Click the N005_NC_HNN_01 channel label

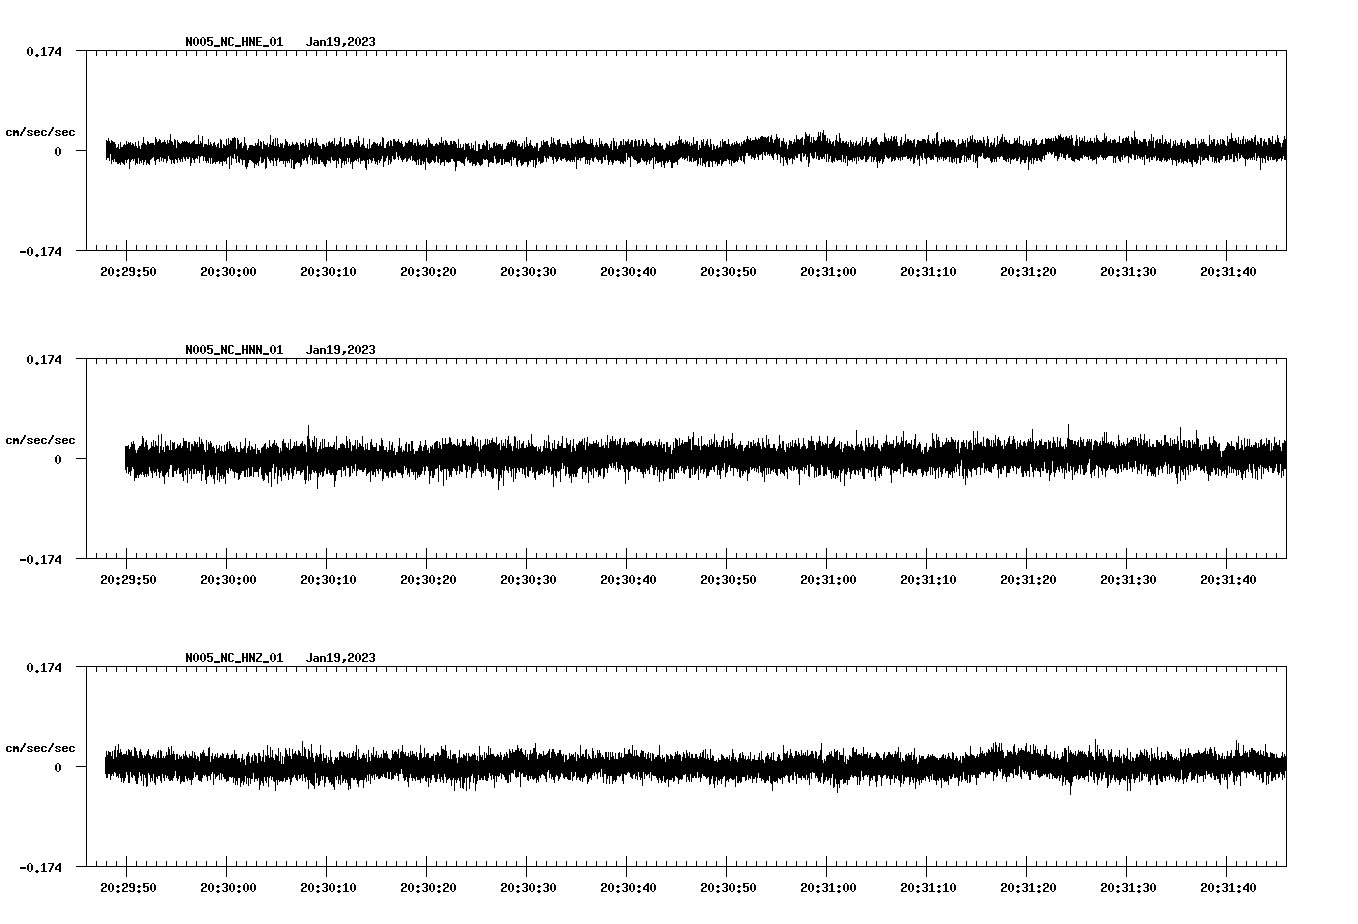click(x=233, y=350)
